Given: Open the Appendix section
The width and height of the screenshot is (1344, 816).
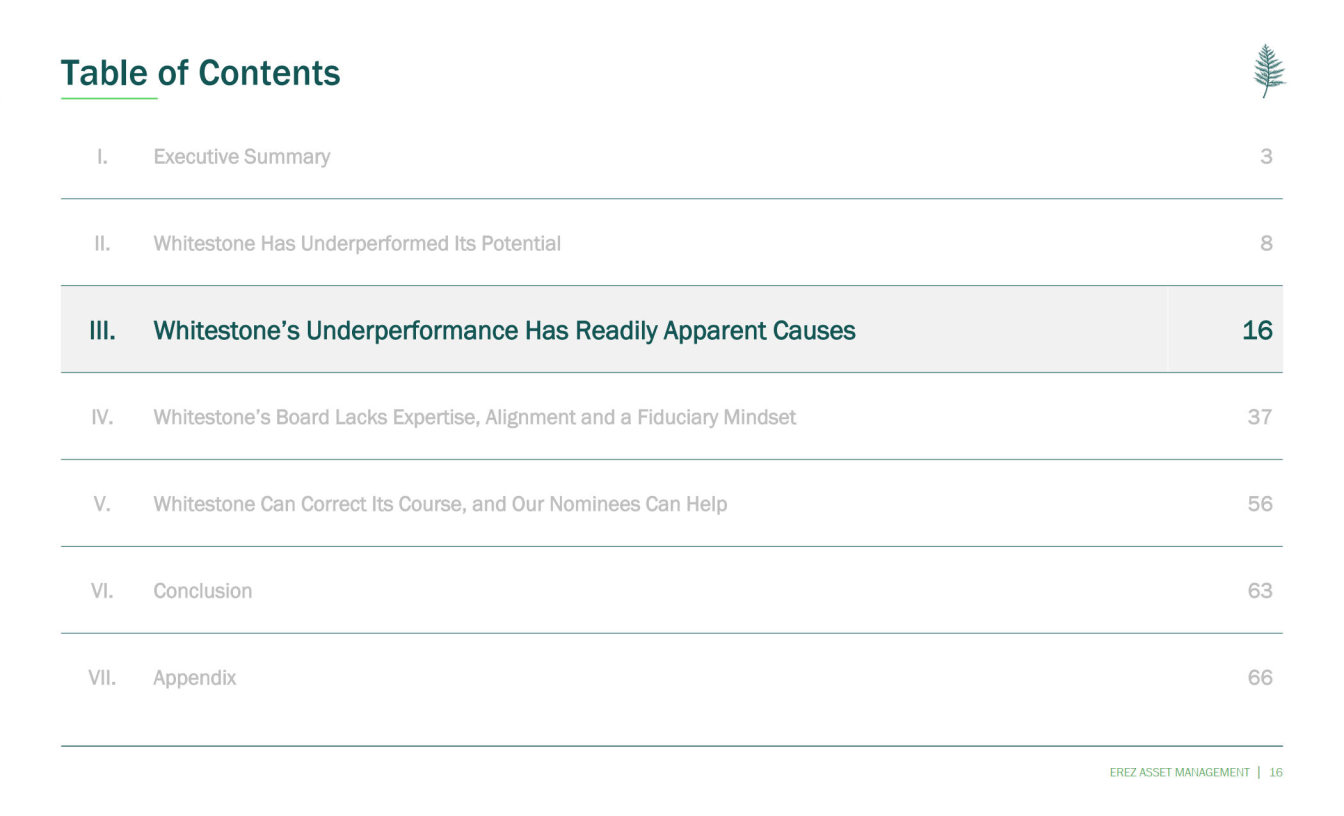Looking at the screenshot, I should tap(194, 678).
